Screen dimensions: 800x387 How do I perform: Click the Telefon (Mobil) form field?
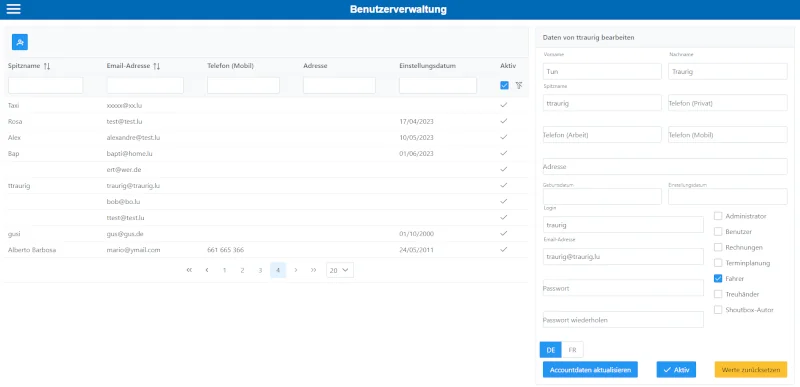coord(728,135)
